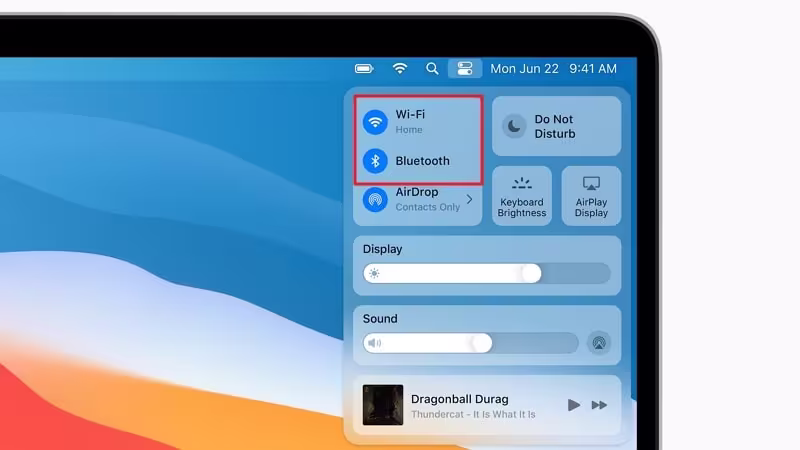Image resolution: width=800 pixels, height=450 pixels.
Task: Open Spotlight search magnifier icon
Action: [432, 68]
